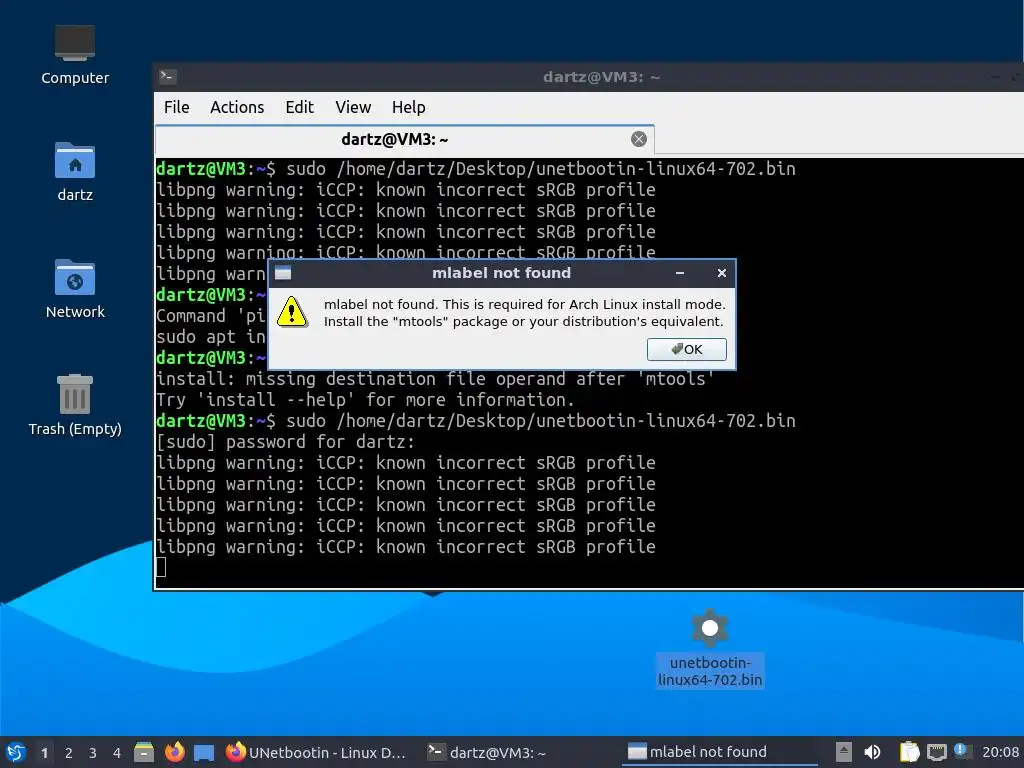
Task: Click OK in the mlabel not found dialog
Action: (686, 349)
